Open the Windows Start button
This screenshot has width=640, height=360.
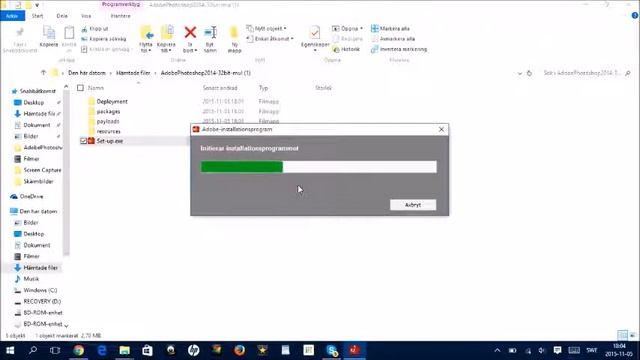10,350
